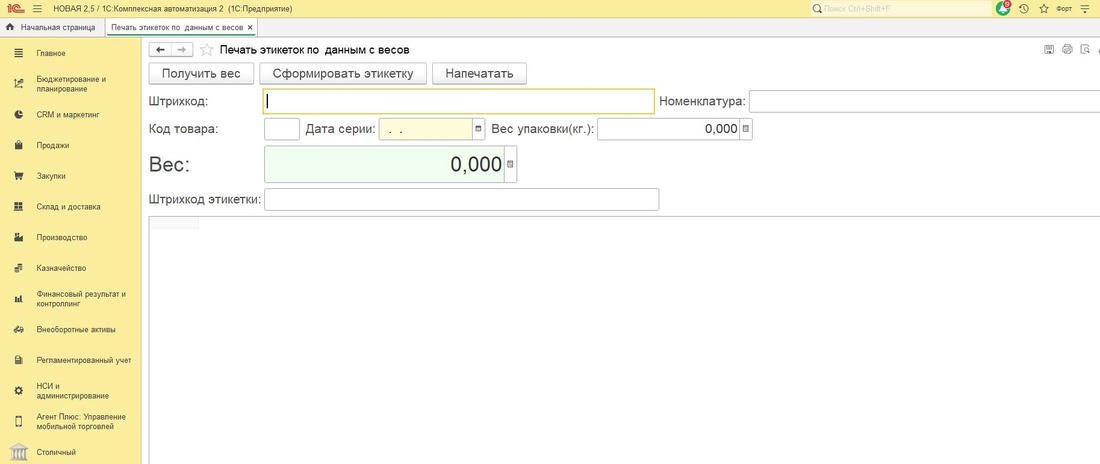Click the save diskette icon
1100x464 pixels.
point(1049,49)
